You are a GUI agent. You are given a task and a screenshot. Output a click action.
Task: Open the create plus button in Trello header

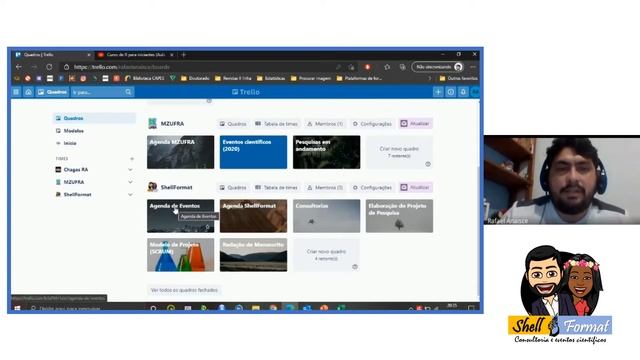[438, 92]
